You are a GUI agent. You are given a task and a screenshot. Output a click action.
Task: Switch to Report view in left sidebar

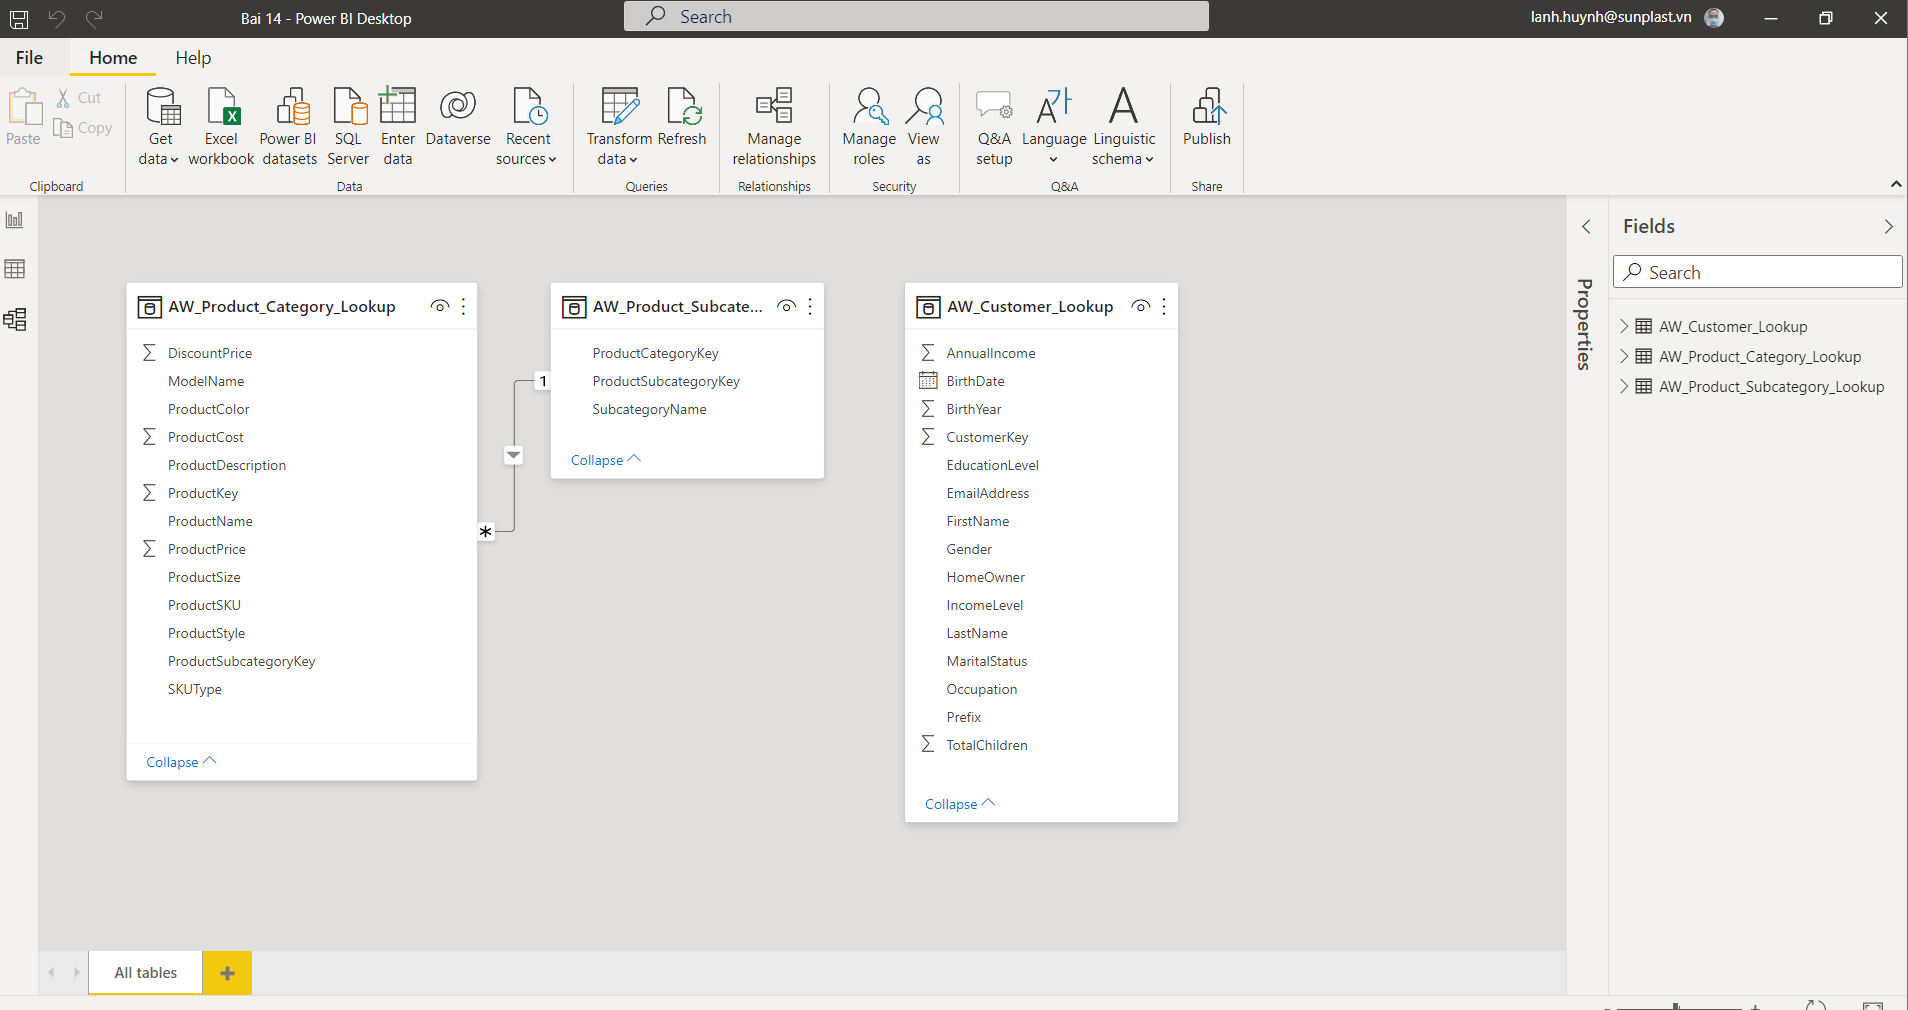click(x=15, y=220)
